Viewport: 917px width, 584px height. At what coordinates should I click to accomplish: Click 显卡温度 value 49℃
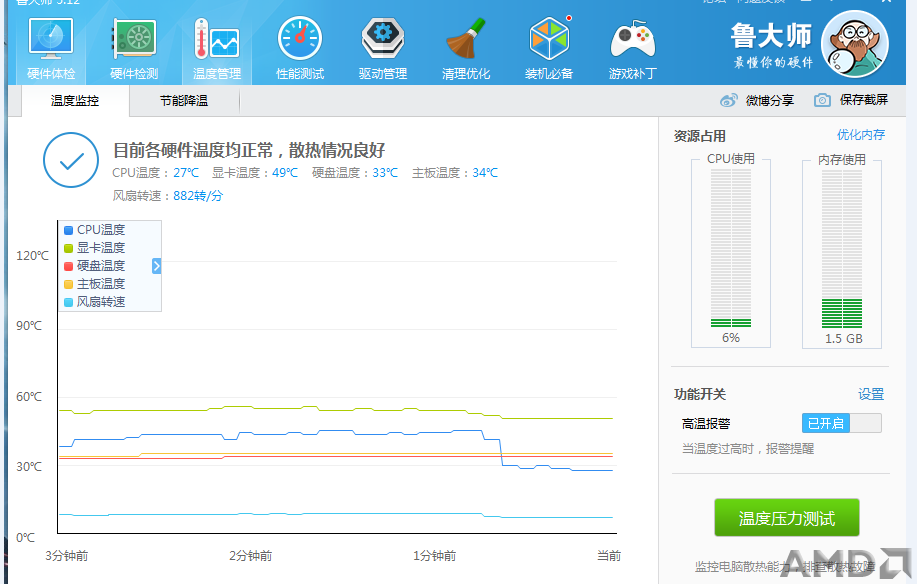[x=285, y=173]
